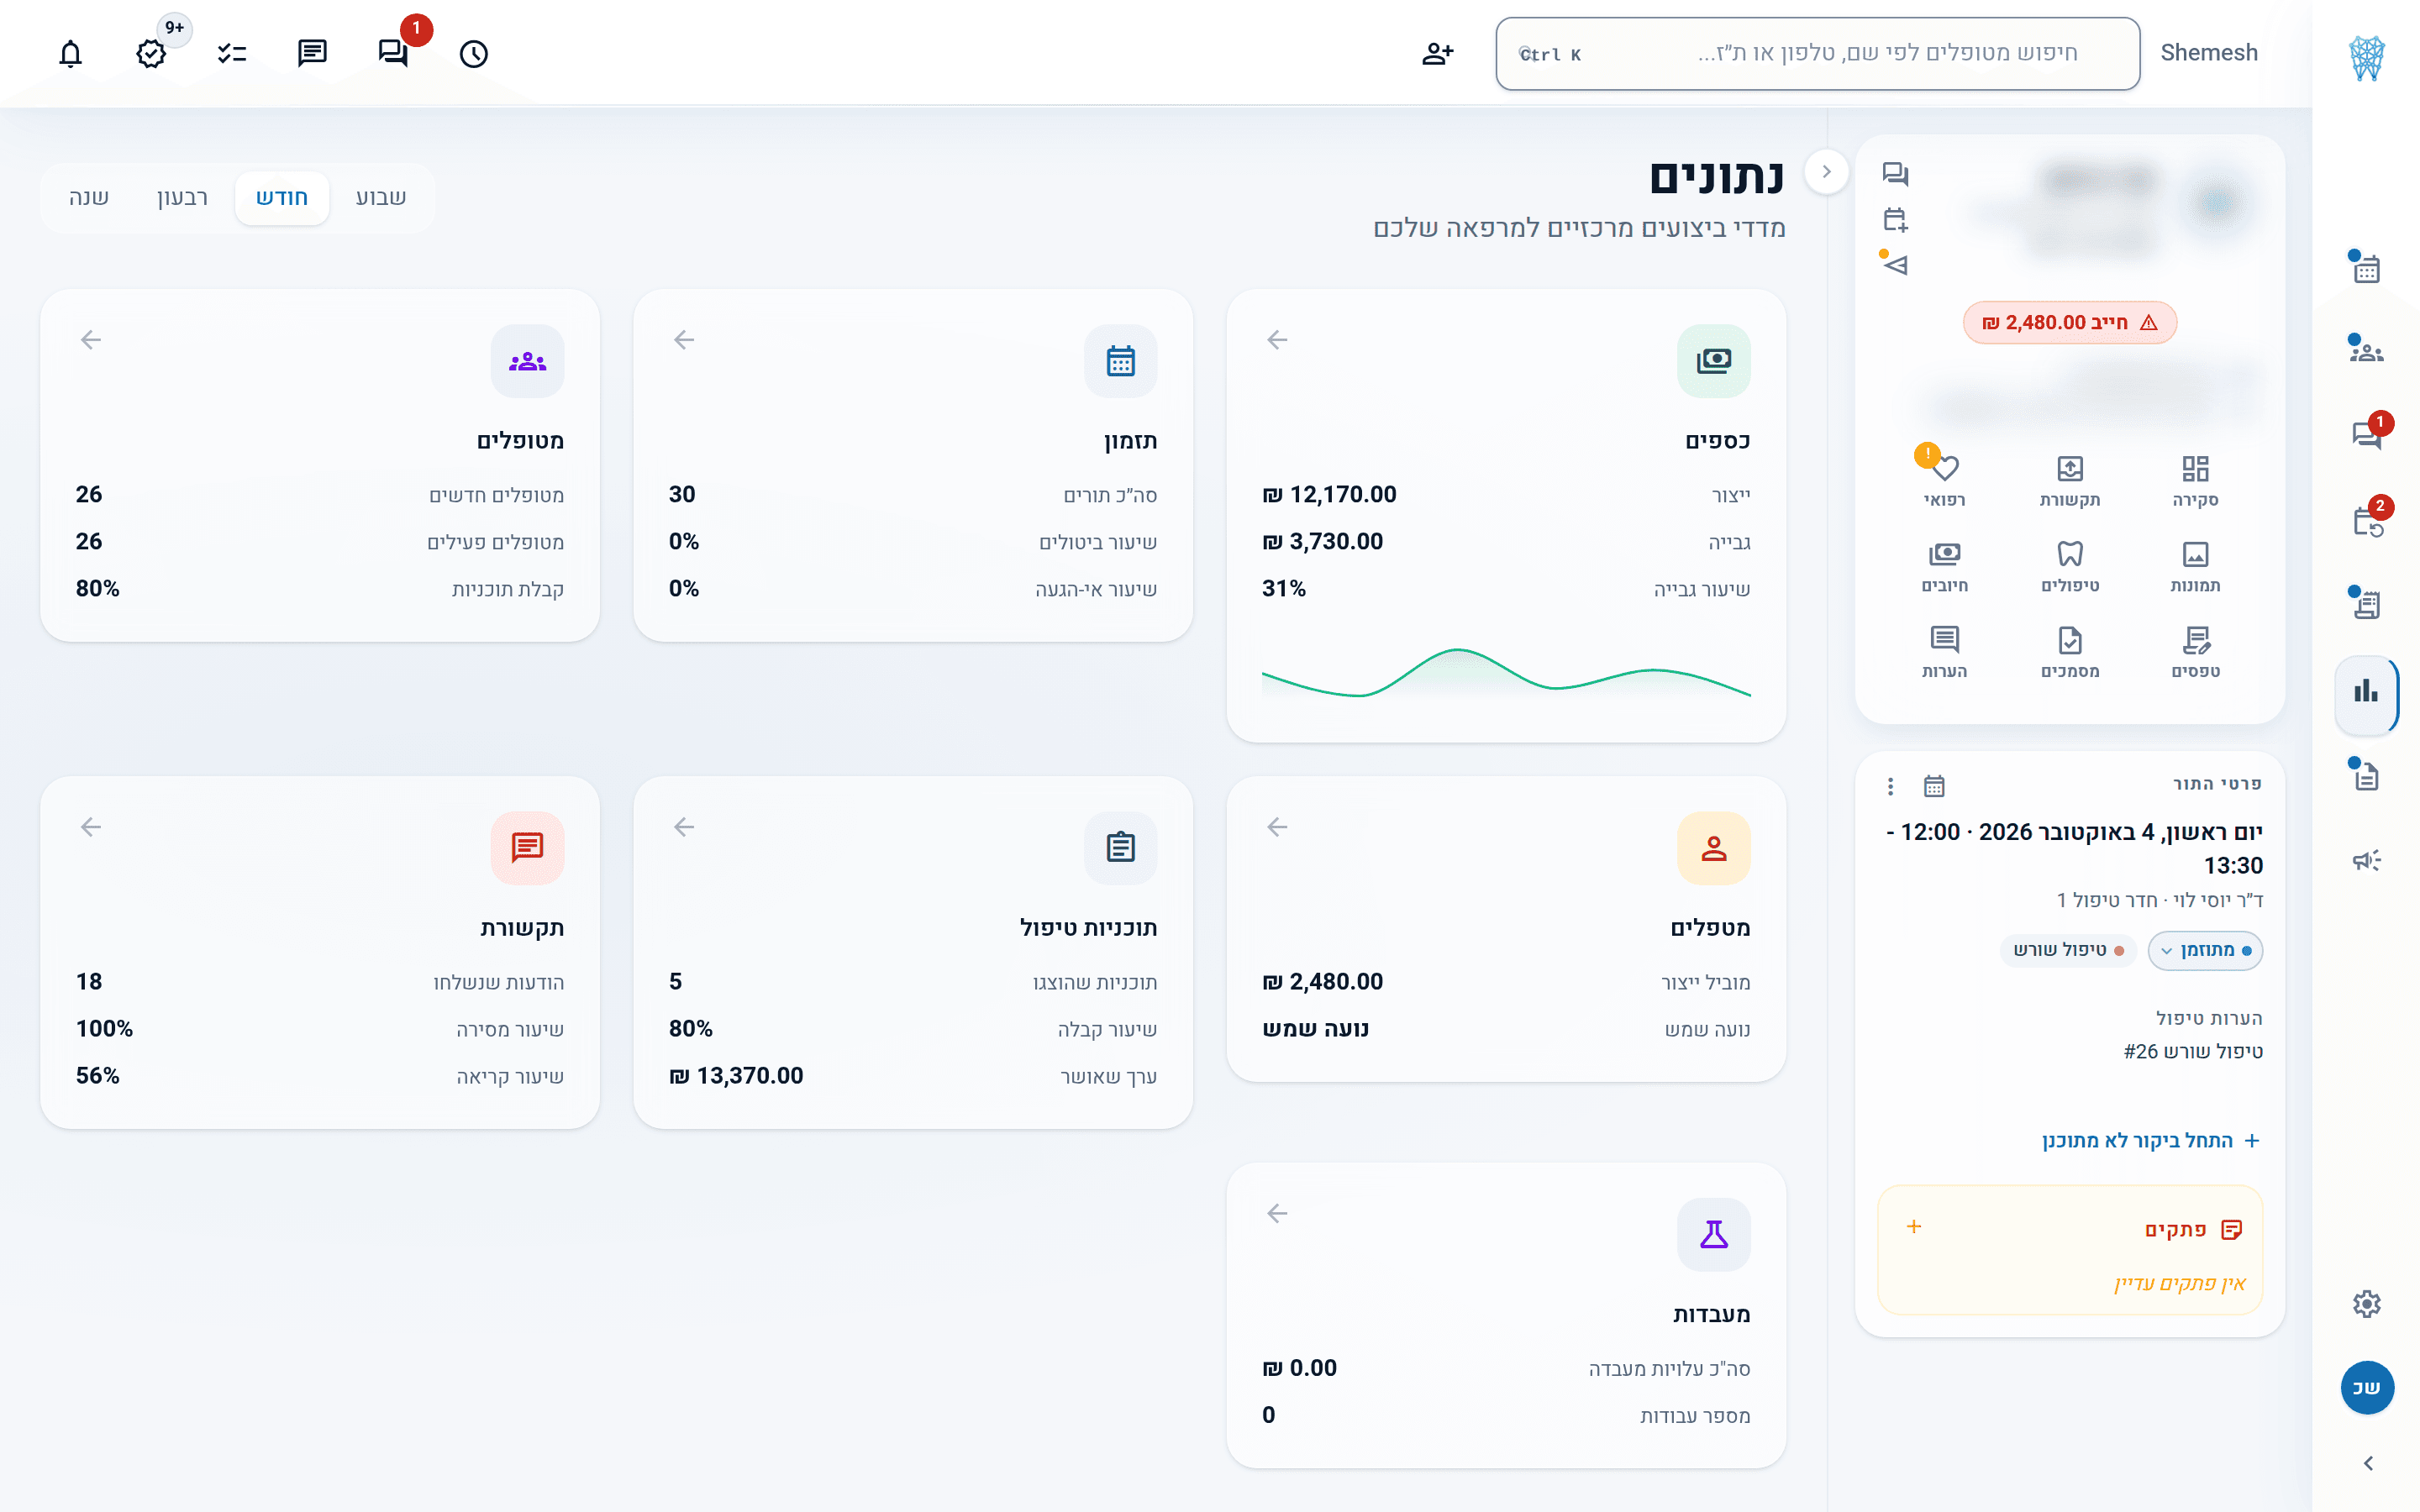Viewport: 2420px width, 1512px height.
Task: Click the patient search field
Action: pos(1817,53)
